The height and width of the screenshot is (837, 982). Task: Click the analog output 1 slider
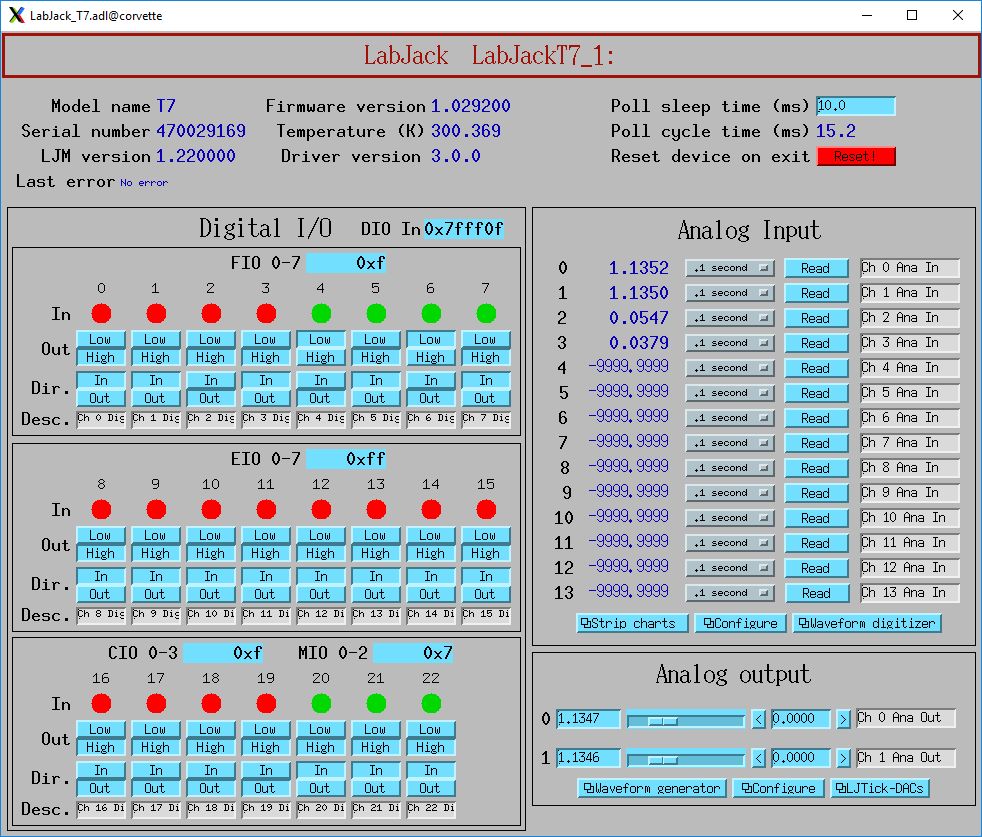(686, 759)
